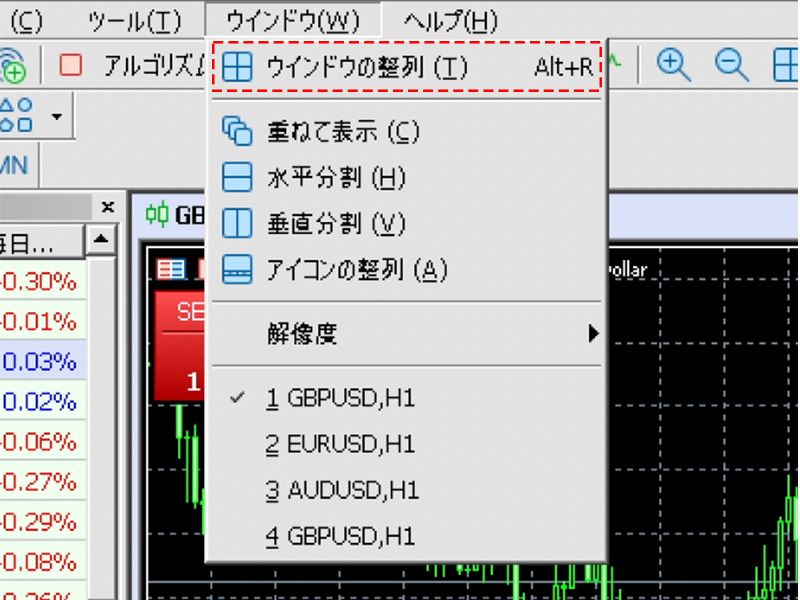Click the candlestick chart icon in title
800x600 pixels.
tap(157, 215)
